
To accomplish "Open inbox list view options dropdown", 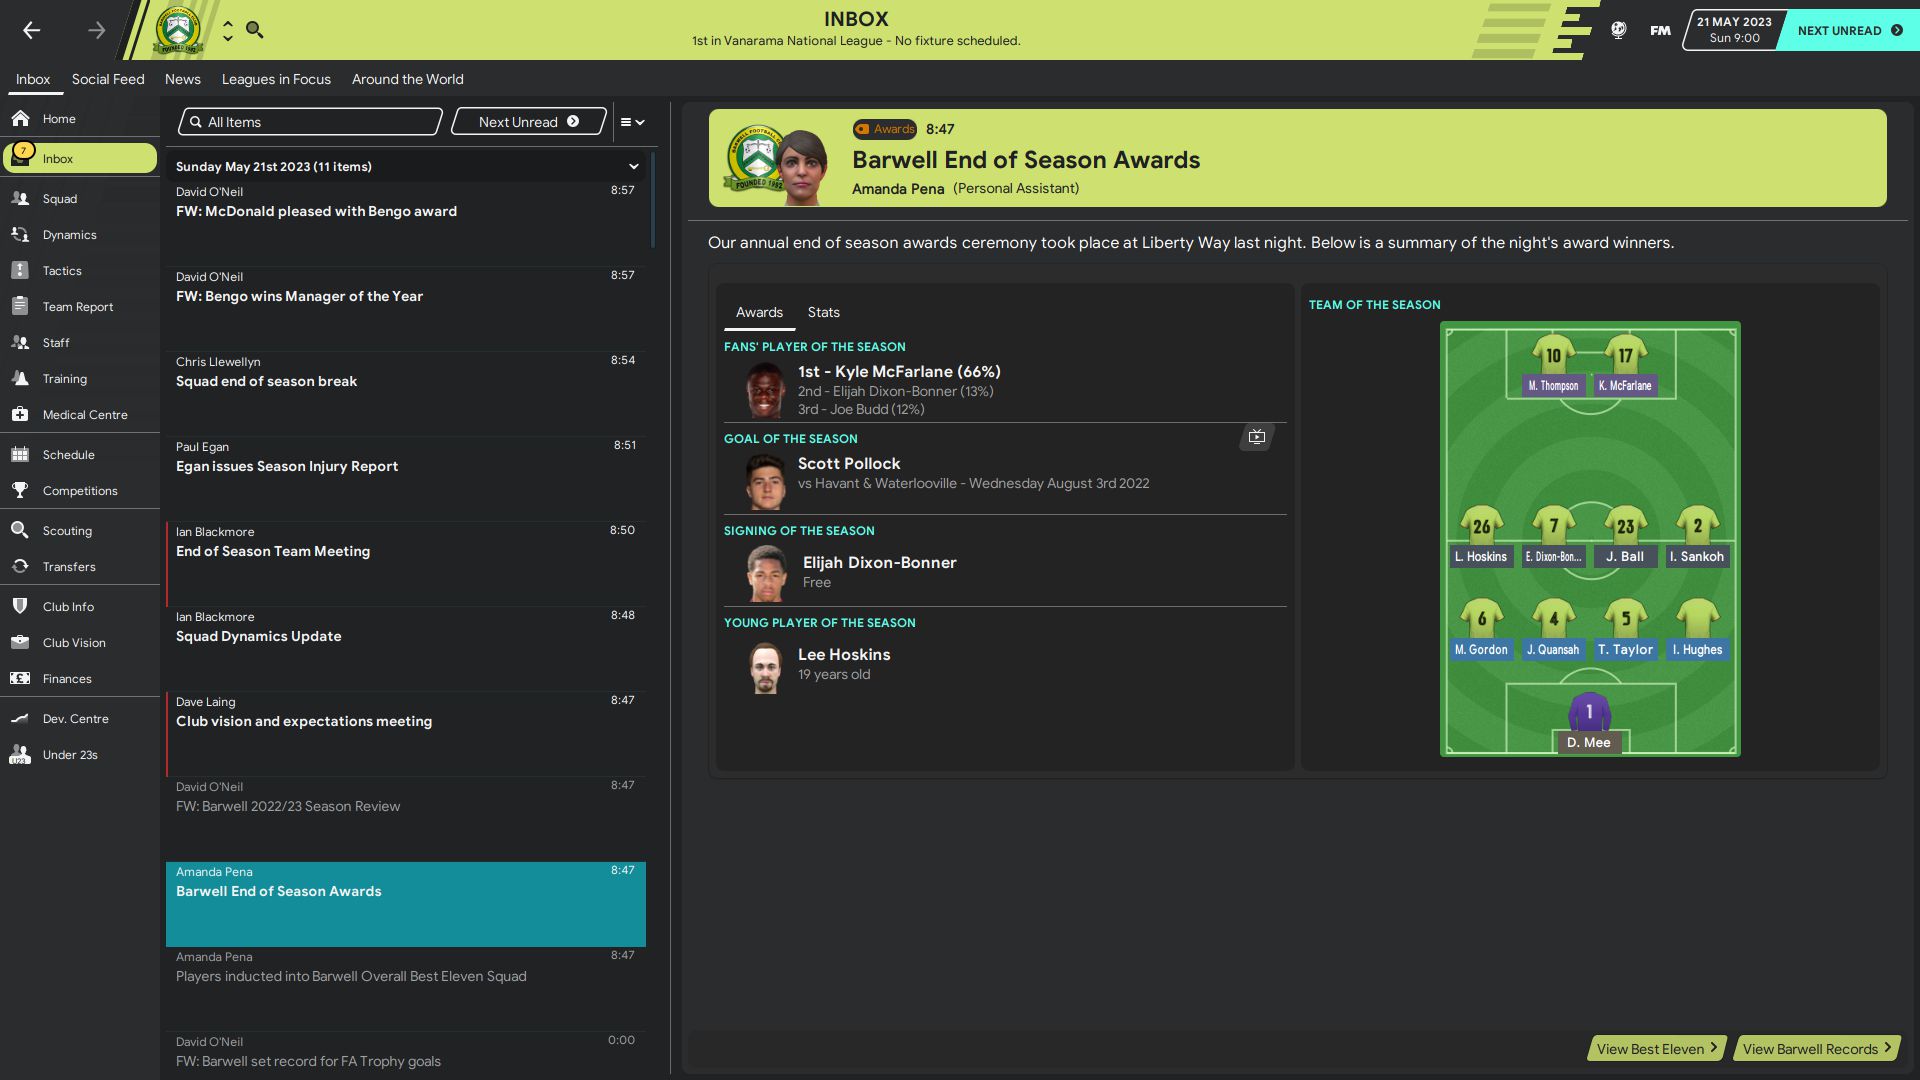I will pos(632,122).
